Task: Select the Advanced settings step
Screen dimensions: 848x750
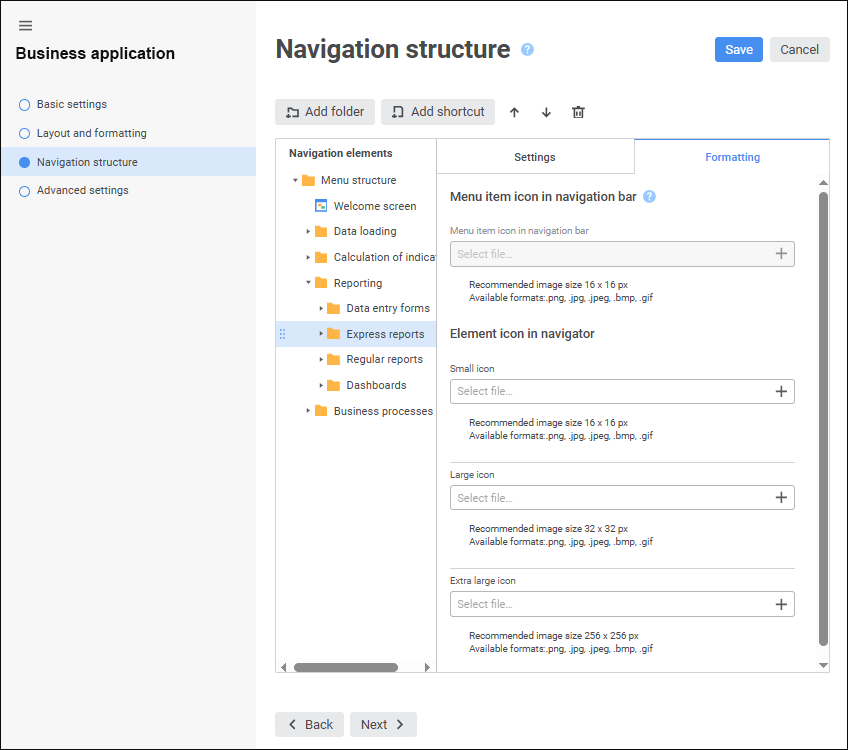Action: coord(82,191)
